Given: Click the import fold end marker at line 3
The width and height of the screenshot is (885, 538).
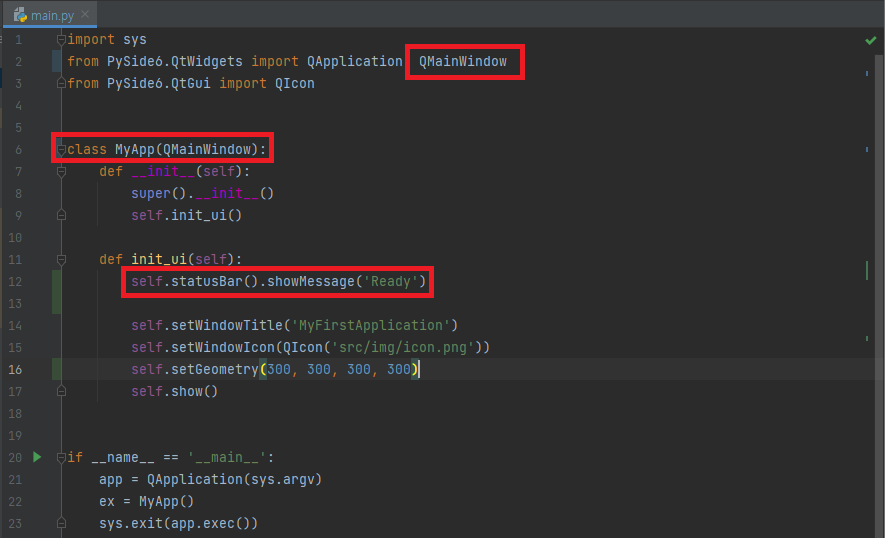Looking at the screenshot, I should pyautogui.click(x=62, y=84).
